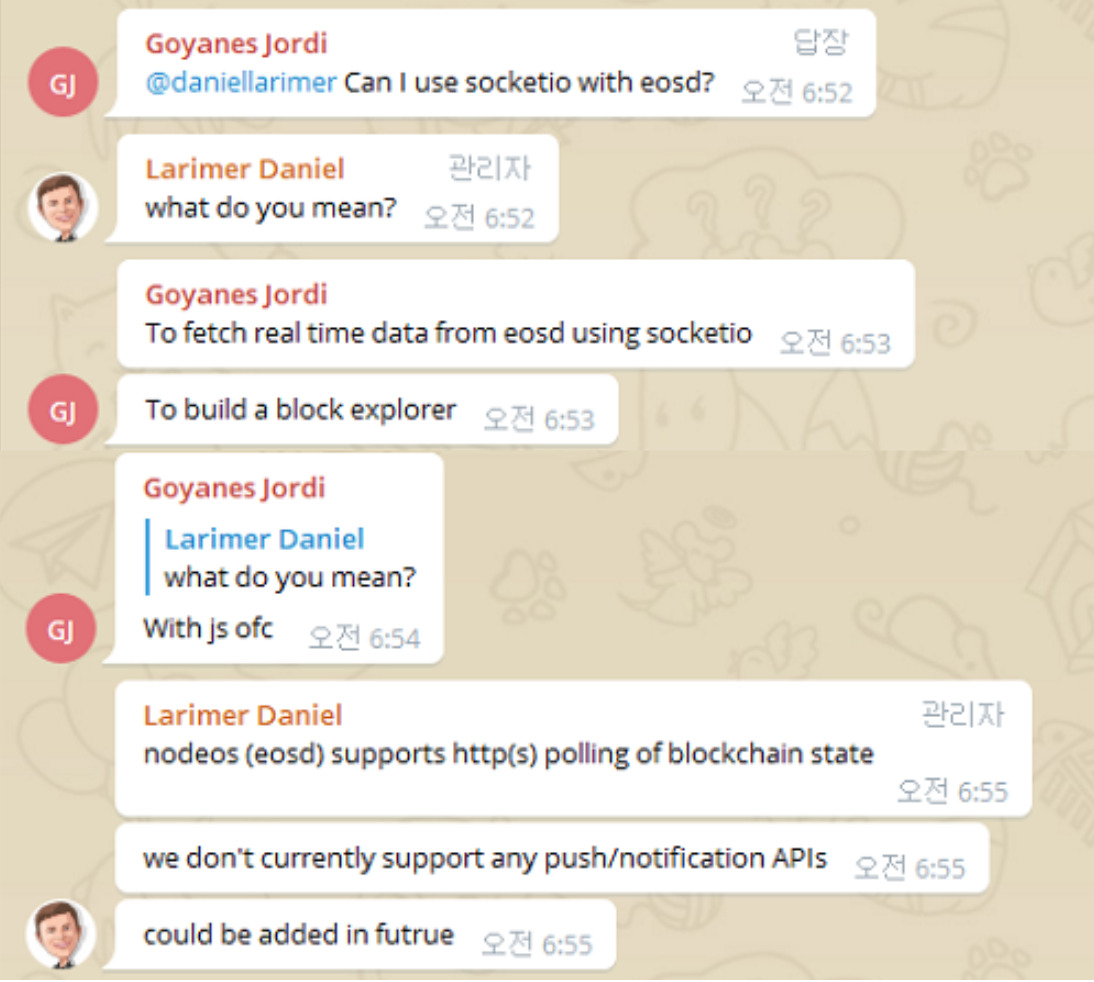Click the 관리자 admin badge on nodeos message
This screenshot has height=982, width=1094.
pos(963,715)
